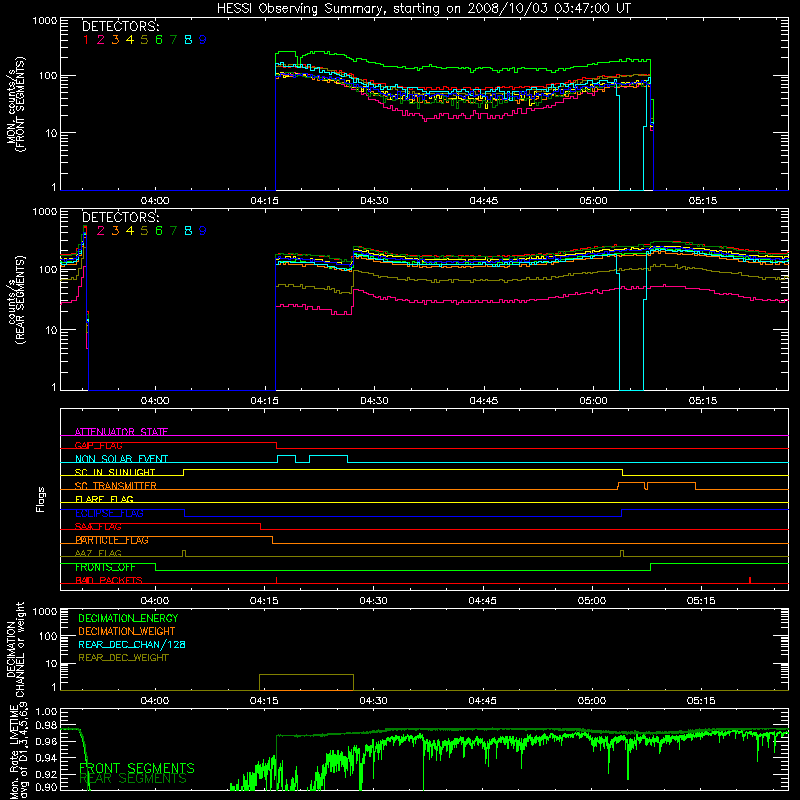Image resolution: width=800 pixels, height=800 pixels.
Task: Click REAR SEGMENTS label in livetime plot
Action: tap(133, 779)
